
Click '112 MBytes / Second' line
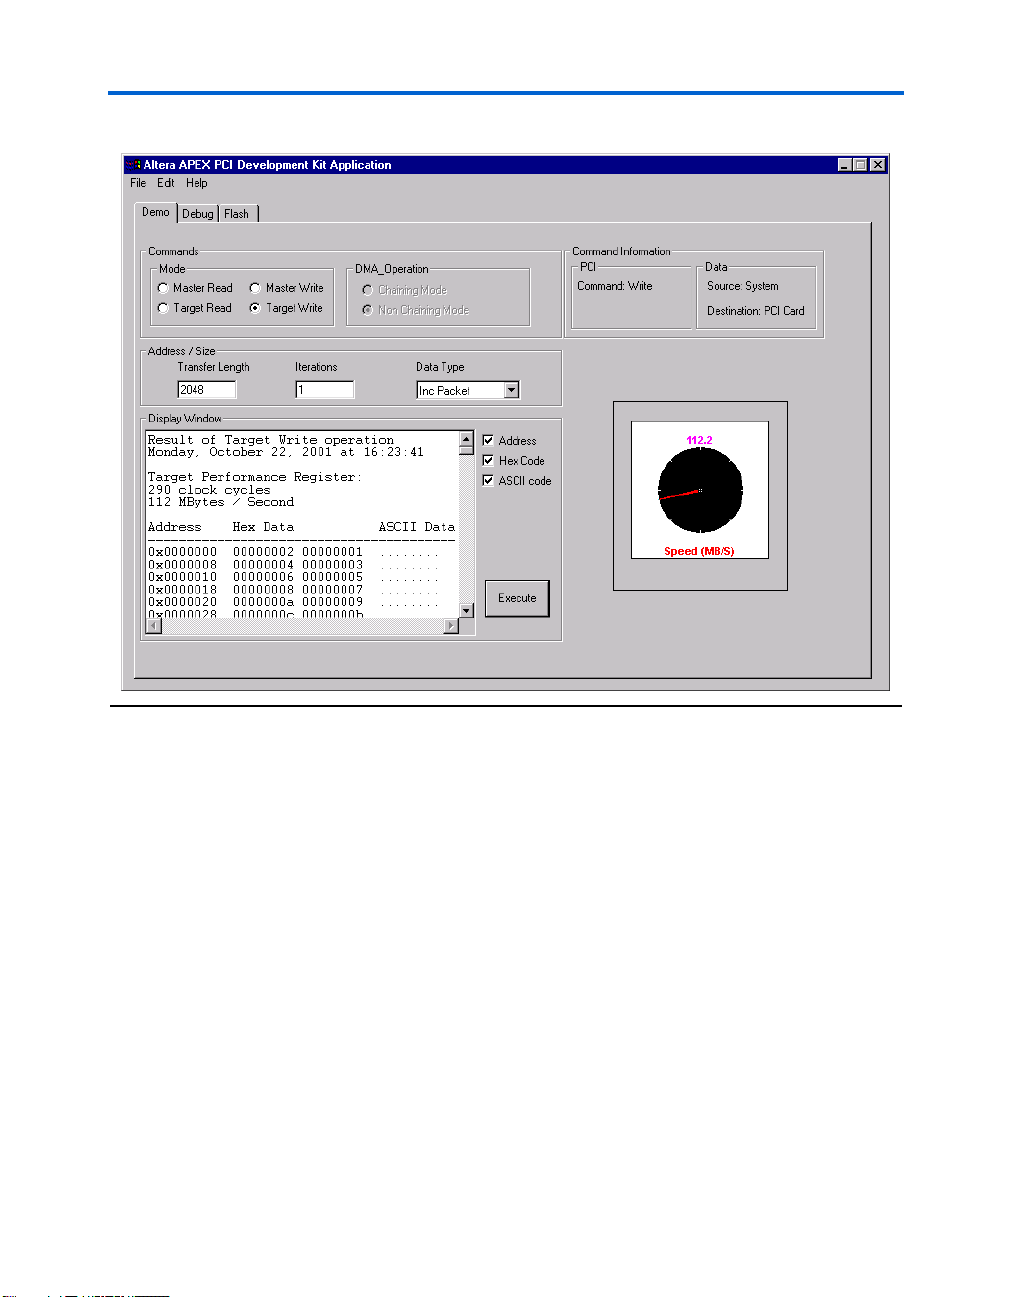pos(221,502)
